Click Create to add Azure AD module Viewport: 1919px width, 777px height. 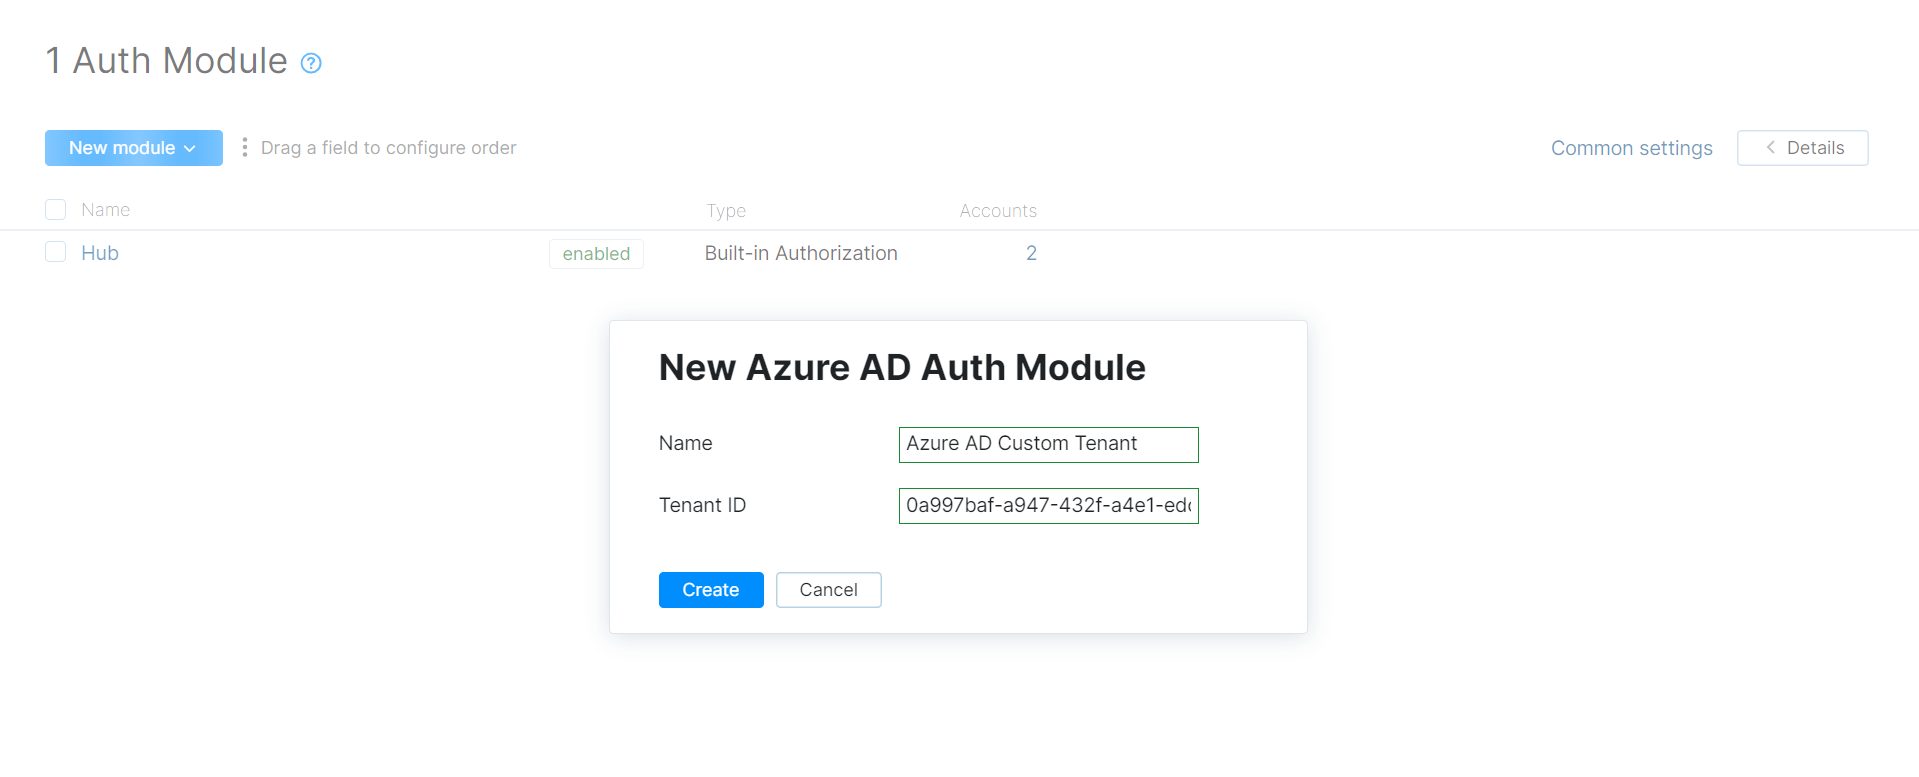tap(711, 590)
